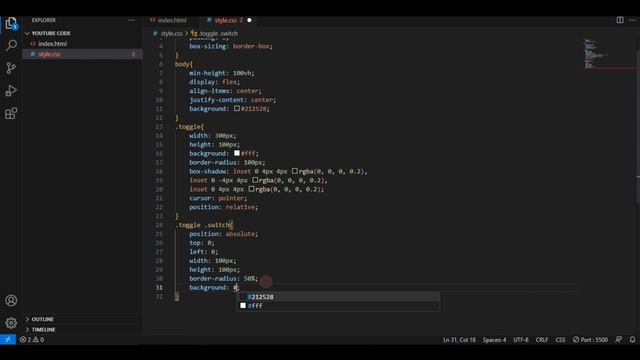Open rgba color swatch on line 20
Viewport: 640px width, 360px height.
point(251,189)
